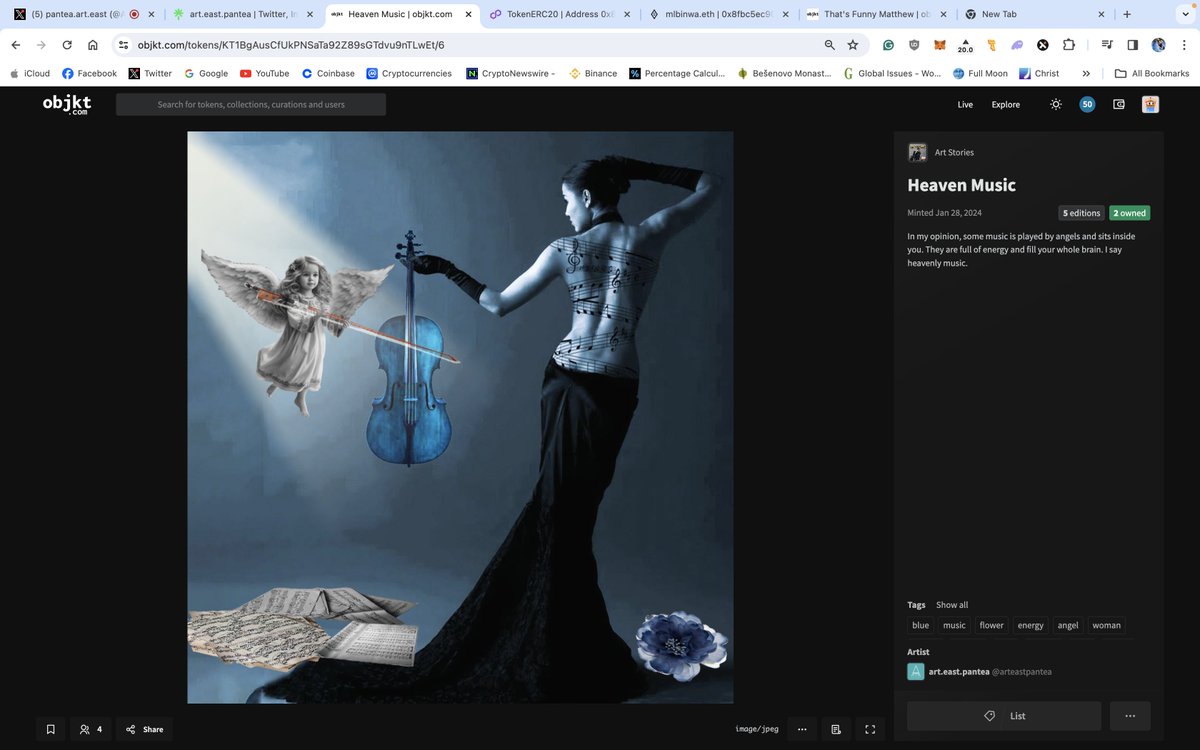Open the Live page
The height and width of the screenshot is (750, 1200).
[x=965, y=104]
